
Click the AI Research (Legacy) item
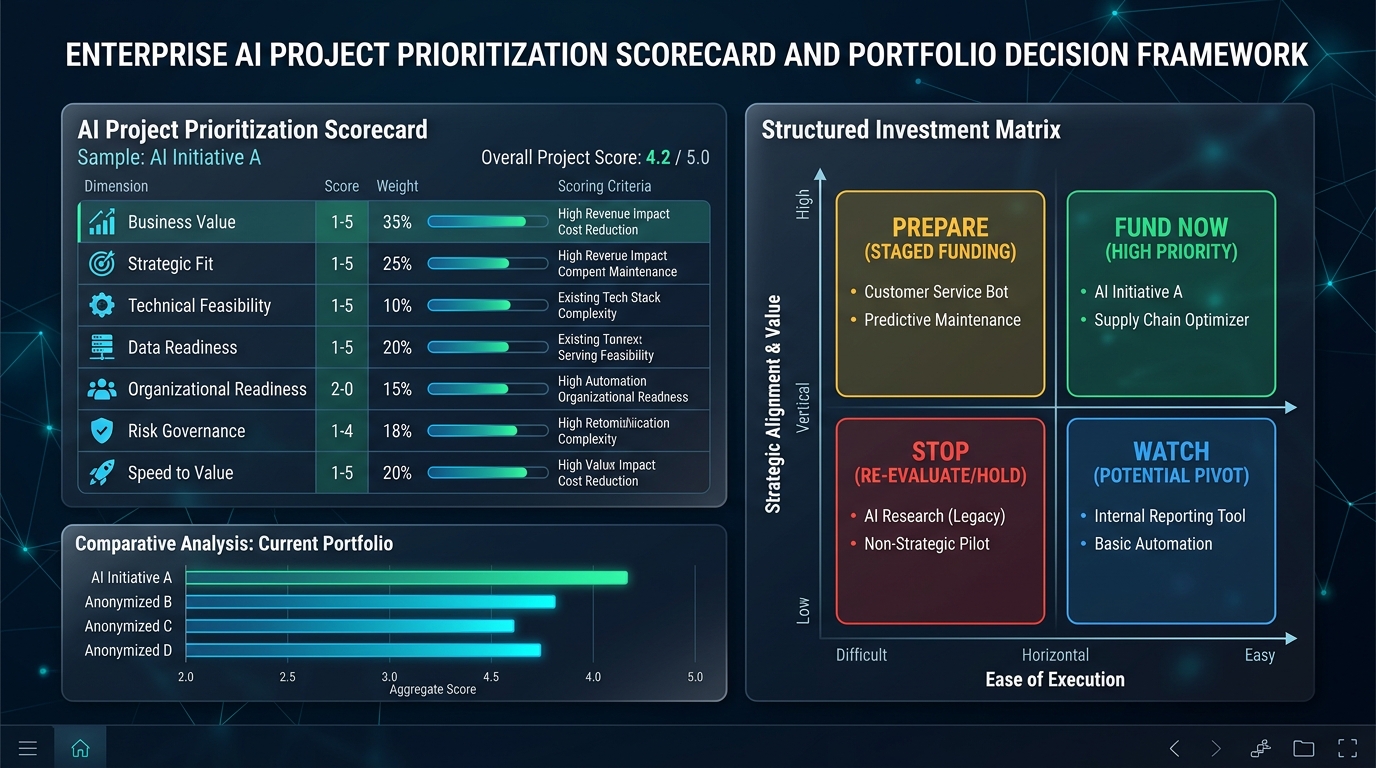pyautogui.click(x=934, y=516)
